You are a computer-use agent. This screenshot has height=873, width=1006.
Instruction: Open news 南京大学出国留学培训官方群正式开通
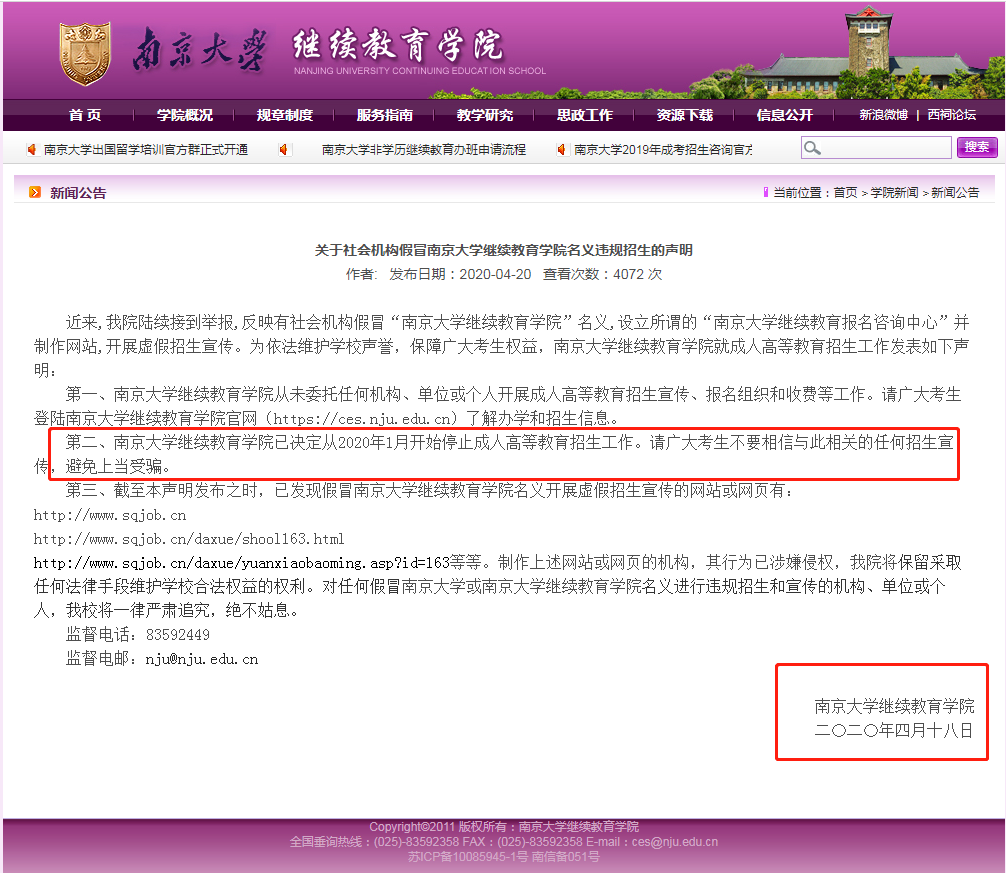(146, 149)
